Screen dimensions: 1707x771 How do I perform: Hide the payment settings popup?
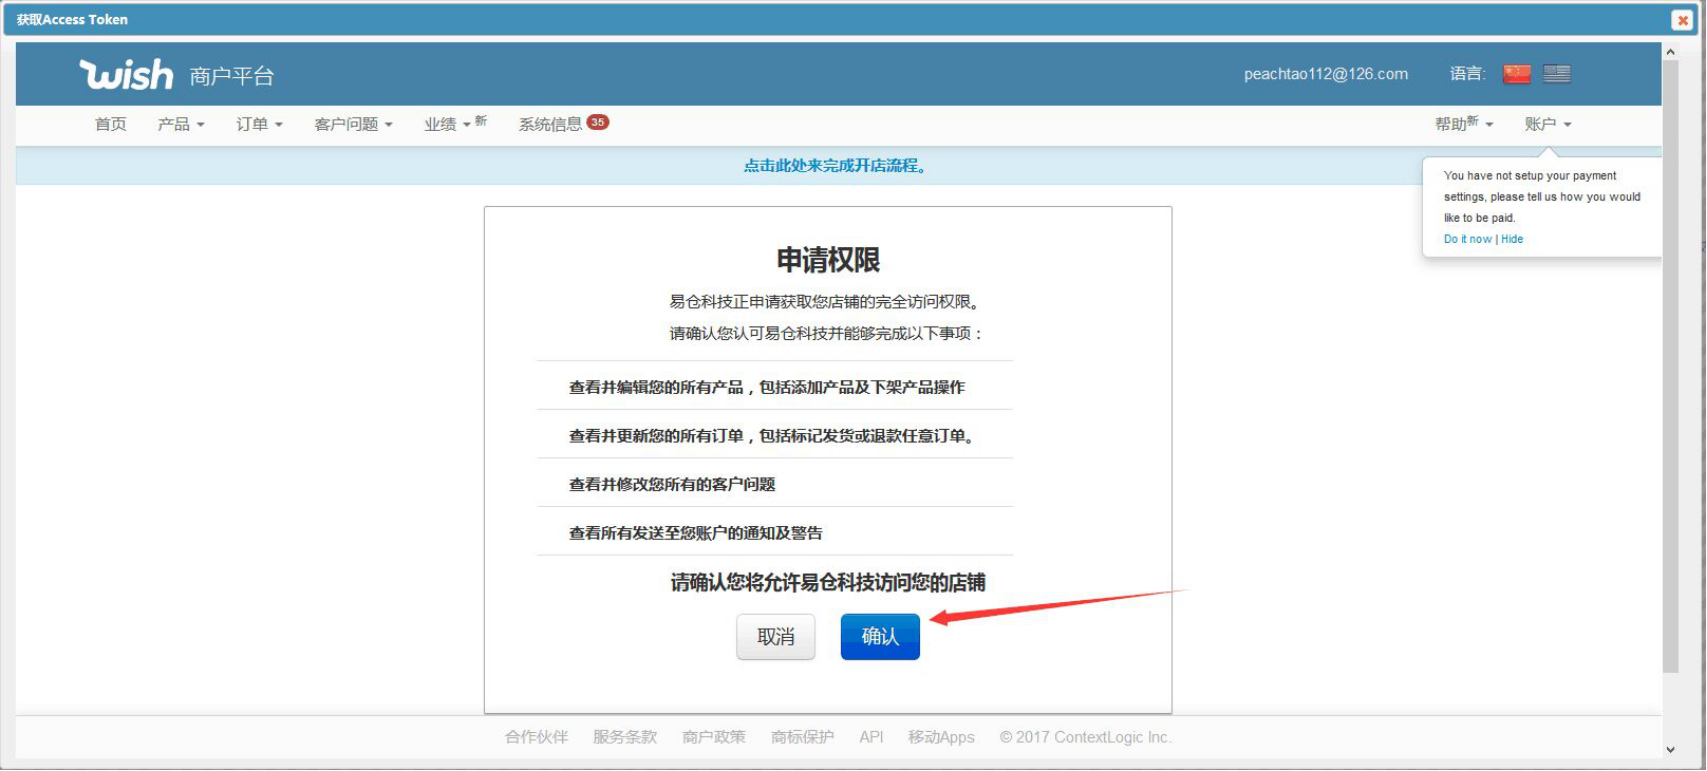[x=1512, y=239]
